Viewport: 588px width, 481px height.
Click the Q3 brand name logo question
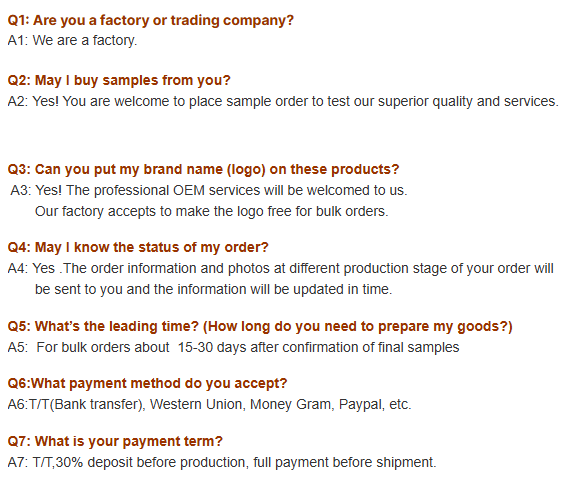click(x=203, y=169)
